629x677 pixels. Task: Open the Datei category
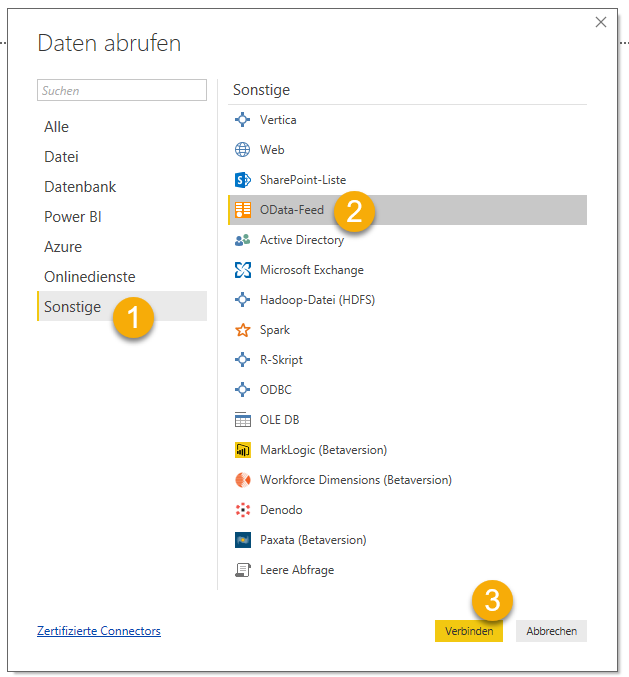(x=122, y=157)
